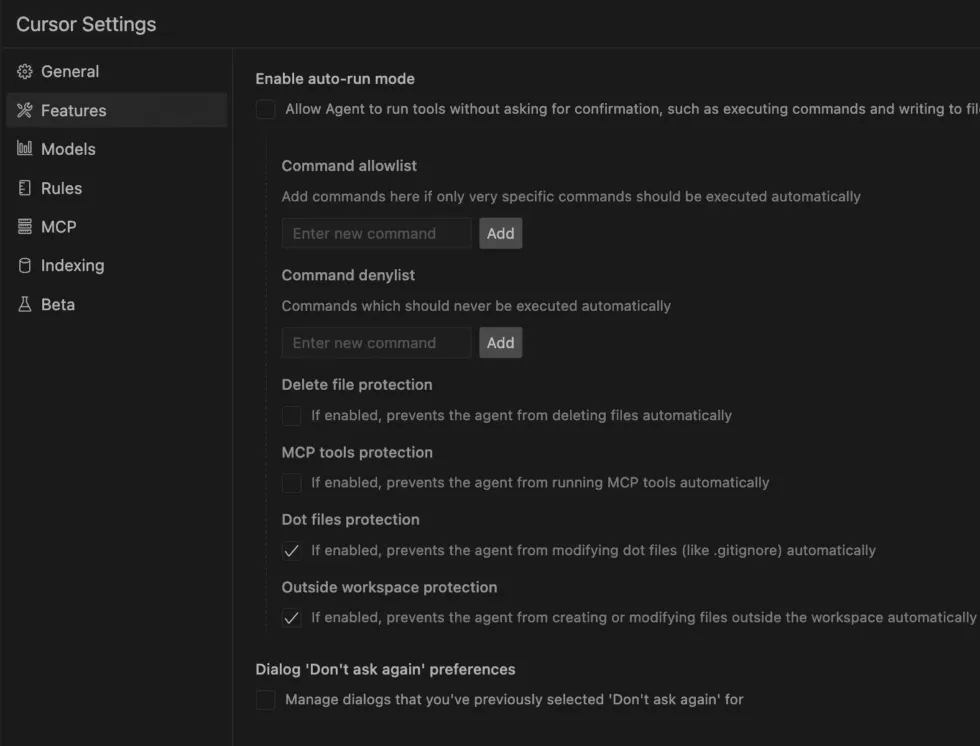
Task: Click the General gear icon in sidebar
Action: (24, 71)
